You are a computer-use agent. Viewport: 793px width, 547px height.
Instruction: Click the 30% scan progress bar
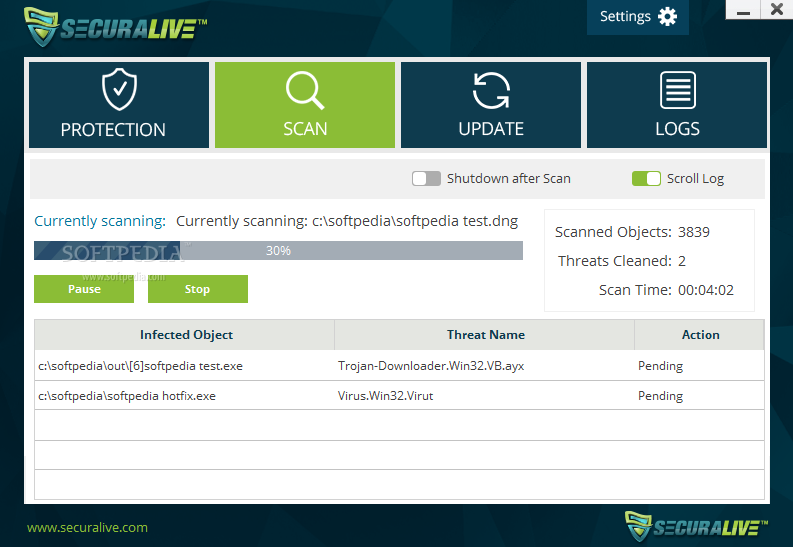point(278,251)
